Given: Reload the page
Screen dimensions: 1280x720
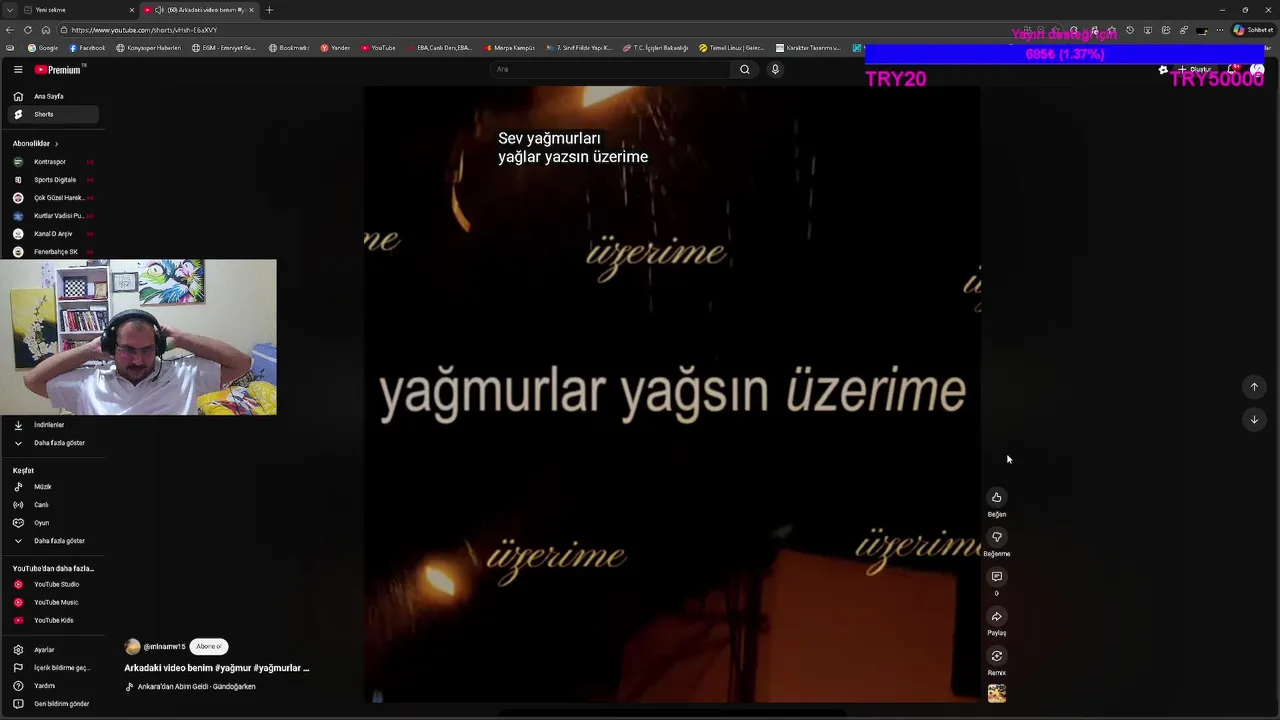Looking at the screenshot, I should pyautogui.click(x=28, y=30).
